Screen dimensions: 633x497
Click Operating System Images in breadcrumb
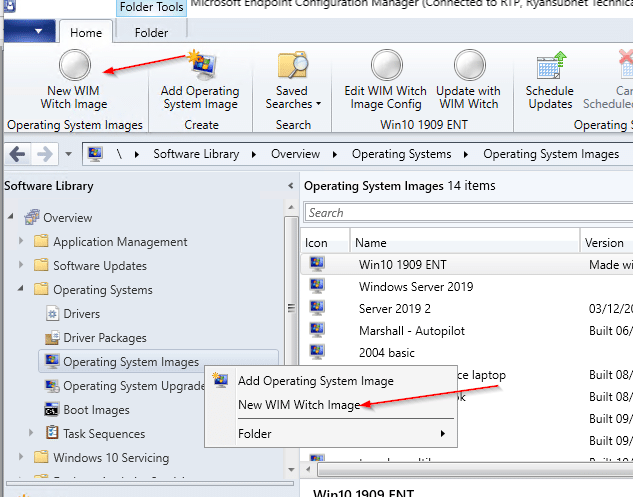point(551,154)
